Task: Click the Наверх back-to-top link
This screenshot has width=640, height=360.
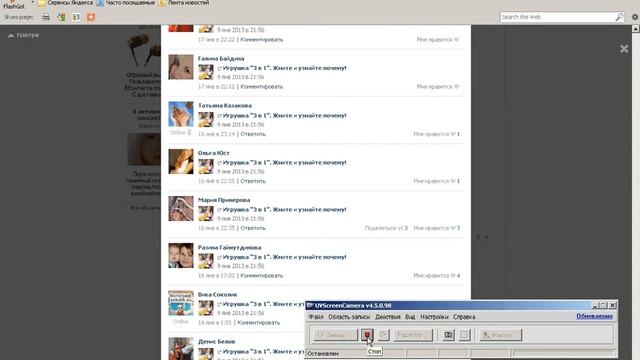Action: point(24,36)
